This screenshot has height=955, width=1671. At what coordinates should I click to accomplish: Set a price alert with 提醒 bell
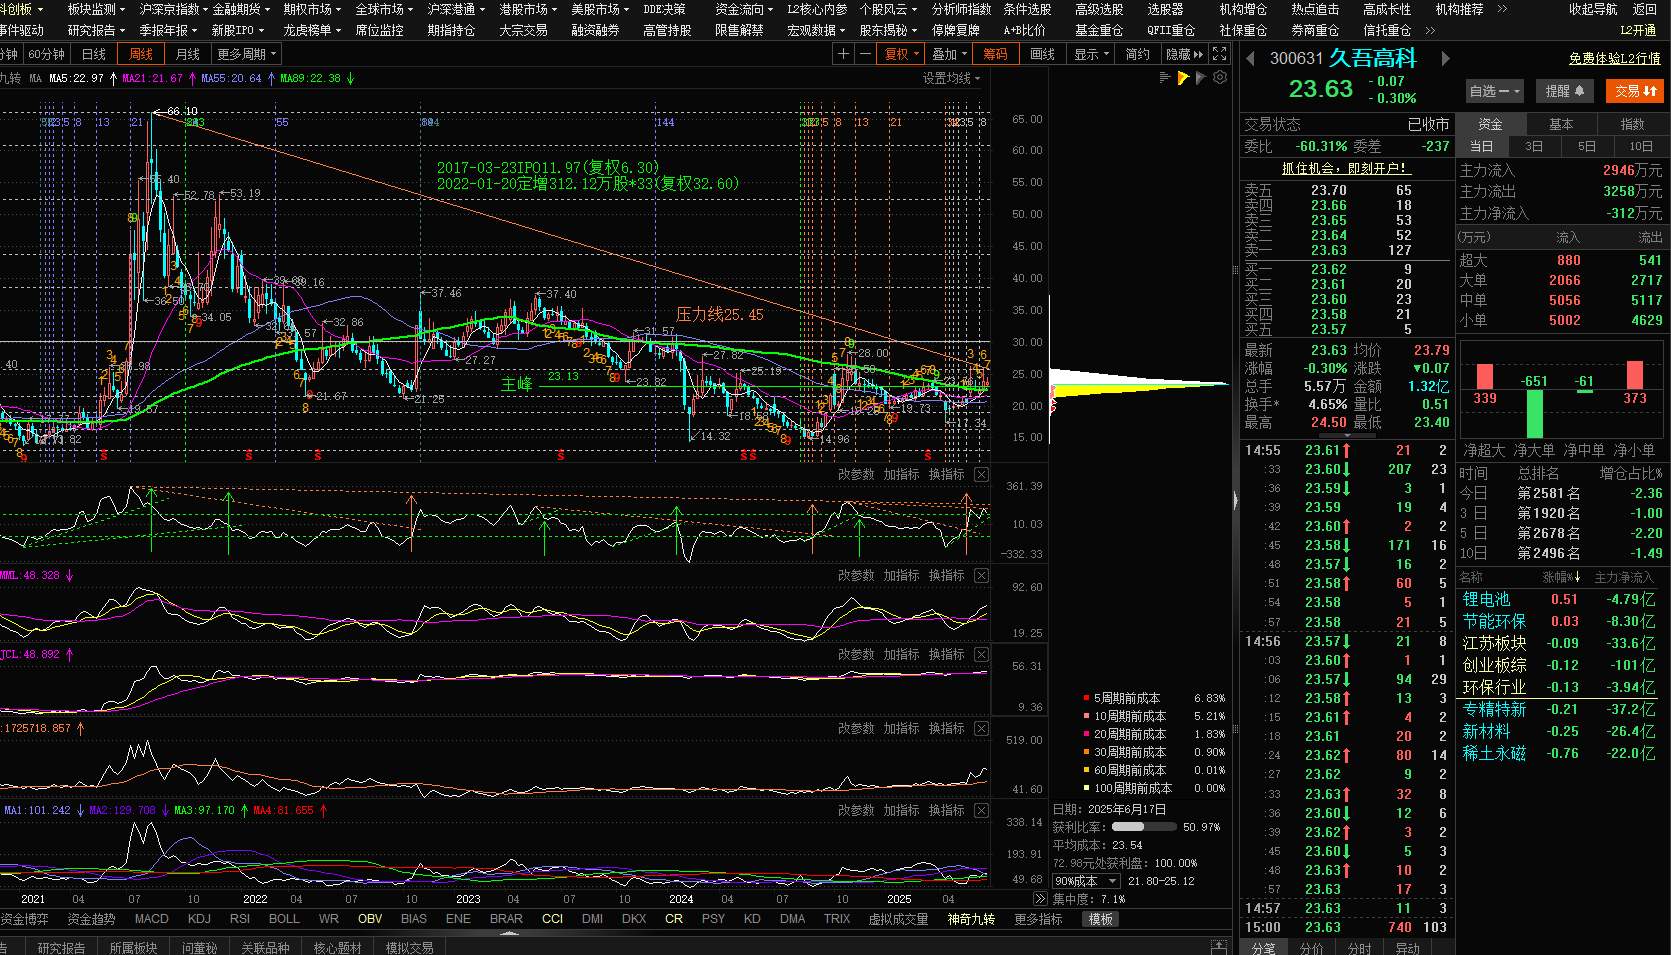(x=1565, y=91)
